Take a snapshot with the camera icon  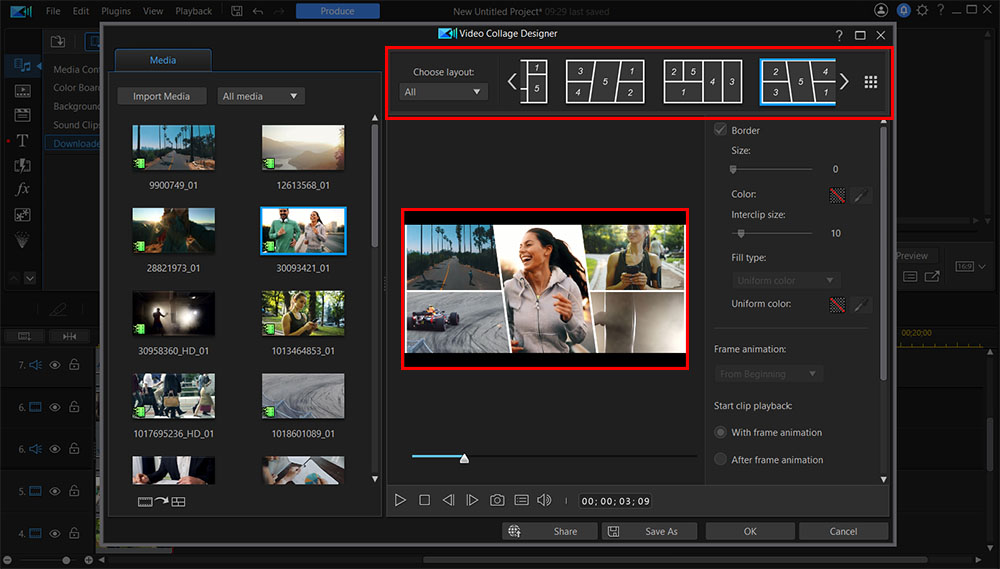point(497,500)
